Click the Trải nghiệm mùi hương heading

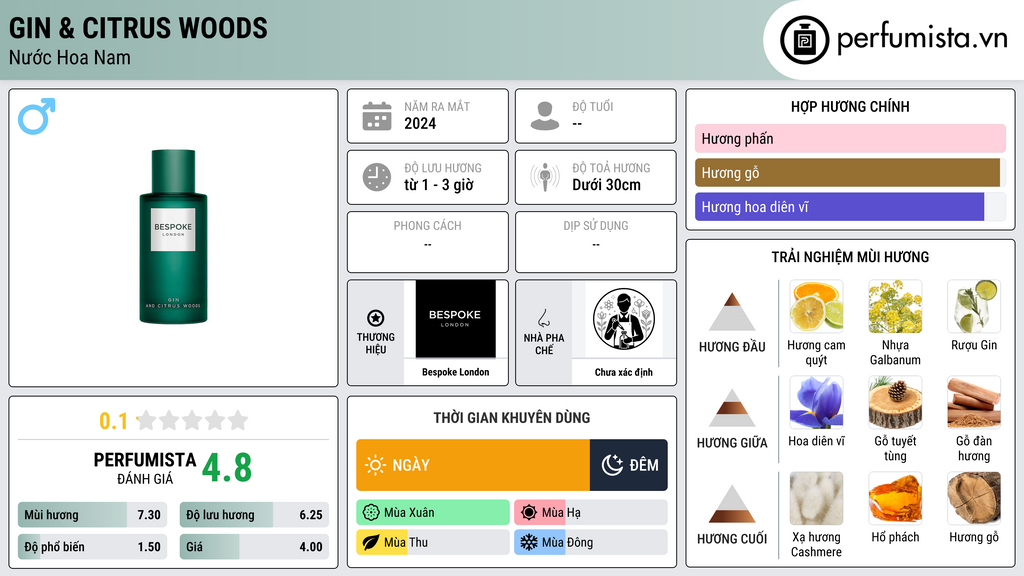850,257
